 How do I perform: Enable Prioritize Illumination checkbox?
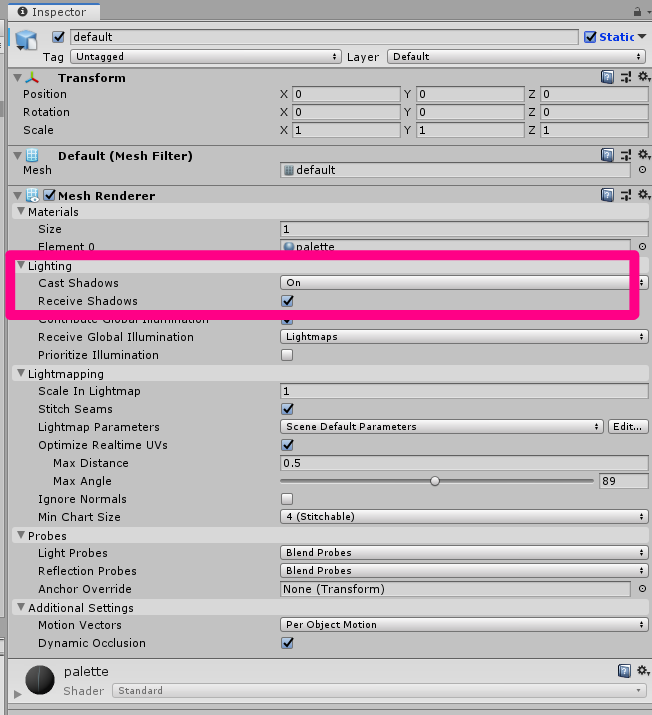click(x=287, y=355)
